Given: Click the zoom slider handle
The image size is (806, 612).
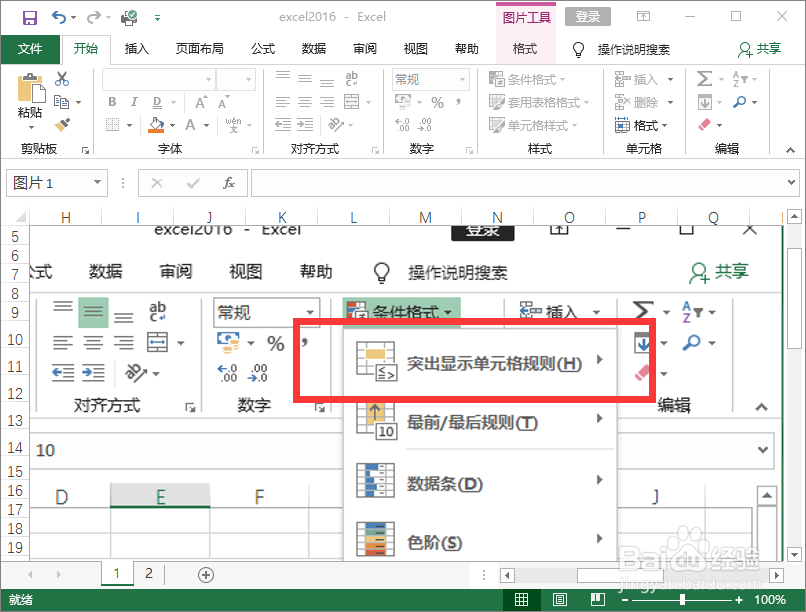Looking at the screenshot, I should click(x=682, y=600).
